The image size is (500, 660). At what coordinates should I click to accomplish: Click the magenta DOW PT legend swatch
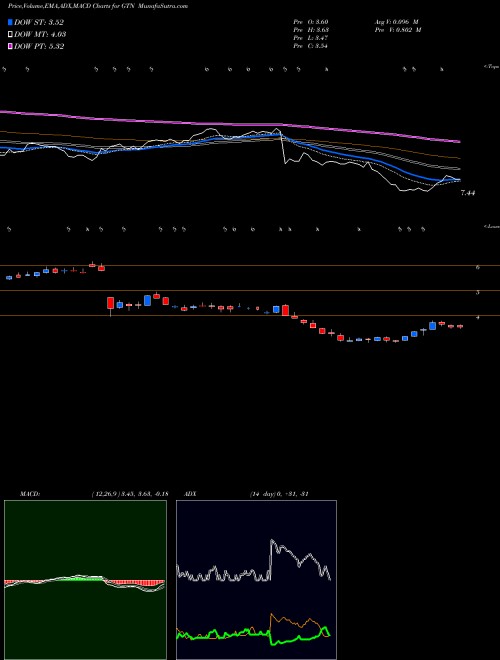[x=10, y=47]
